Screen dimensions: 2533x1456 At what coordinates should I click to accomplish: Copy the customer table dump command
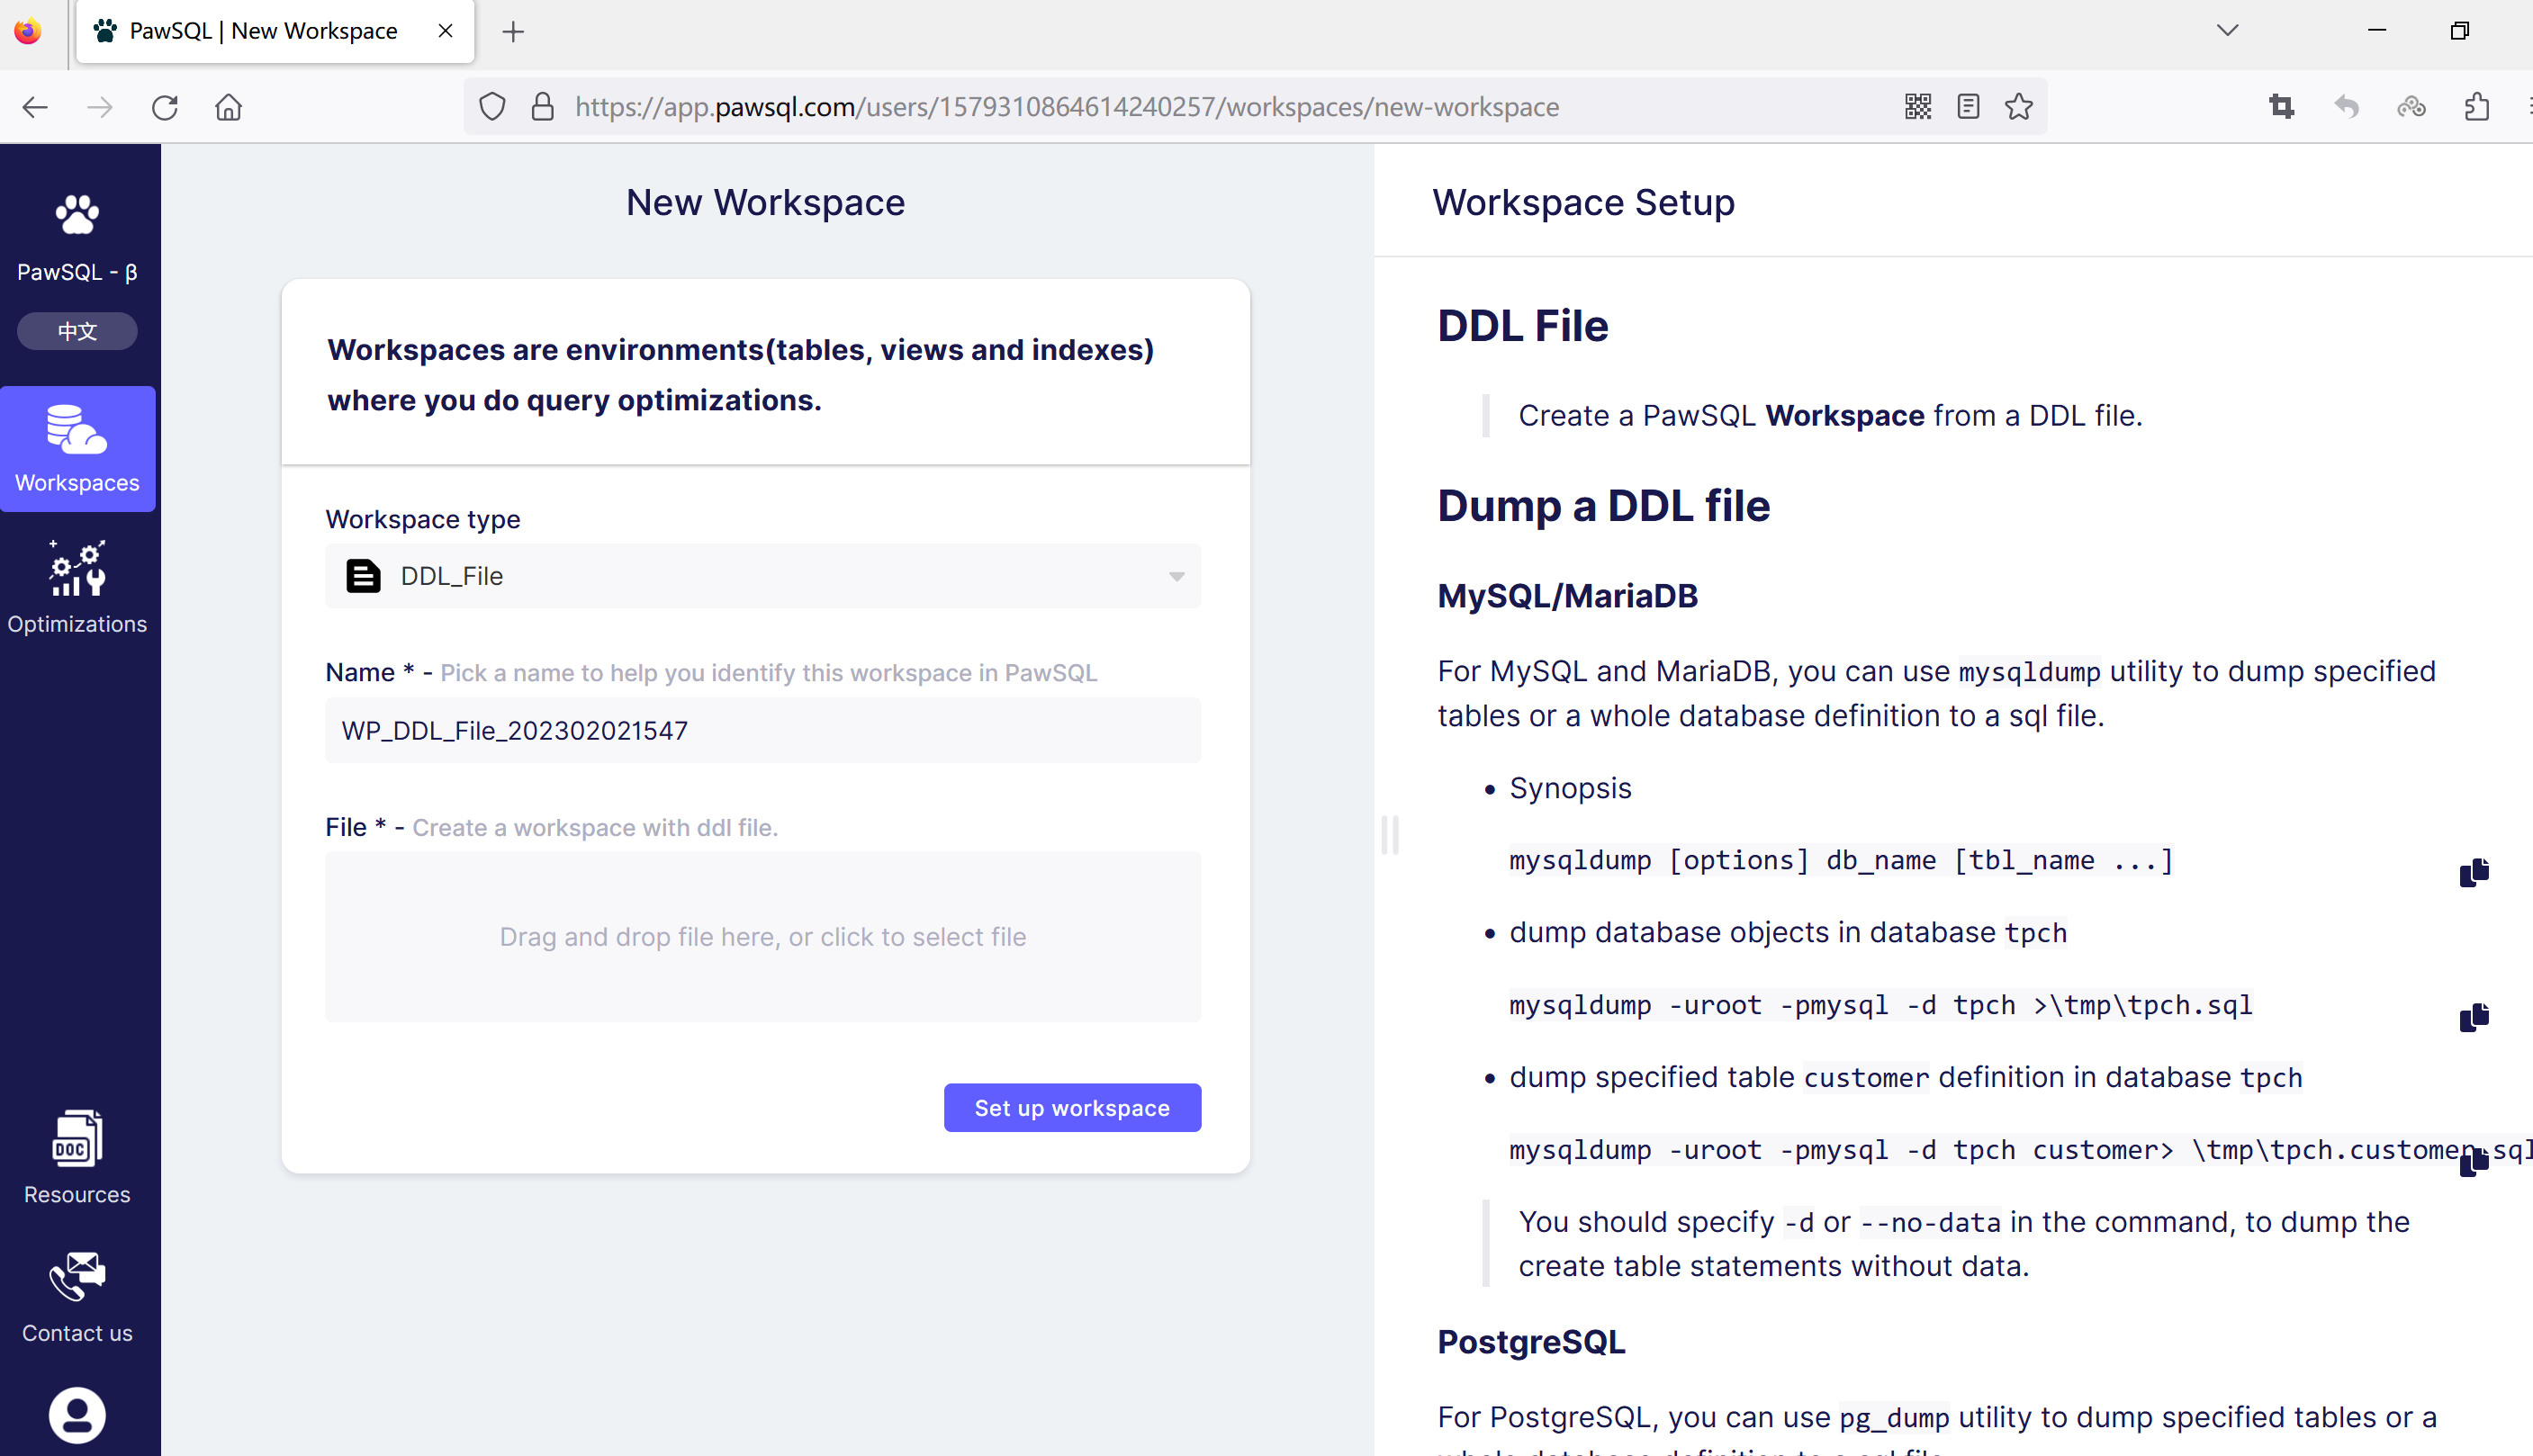2473,1161
